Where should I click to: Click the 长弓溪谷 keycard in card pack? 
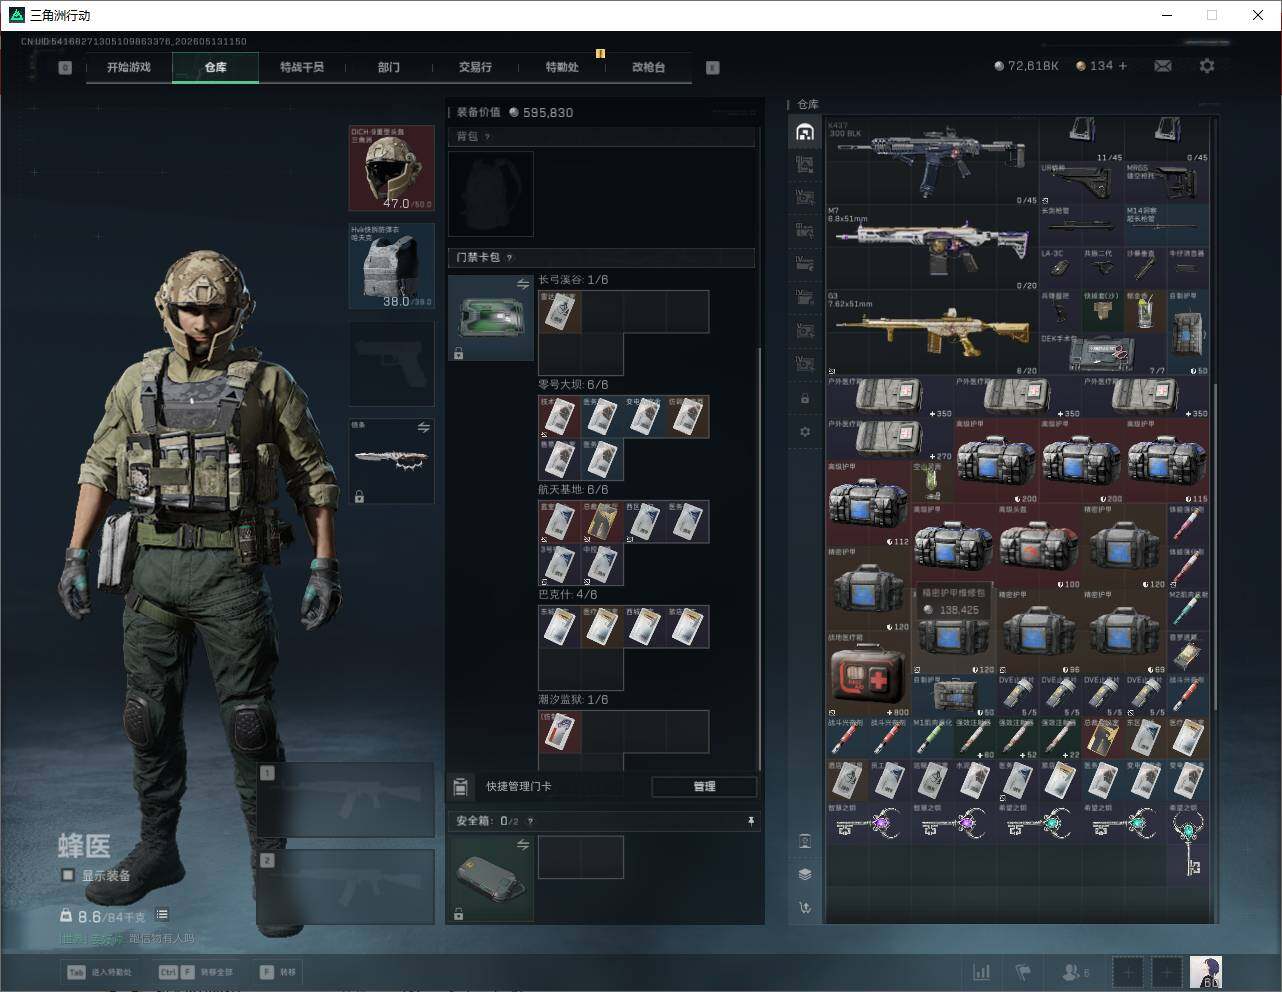click(560, 312)
